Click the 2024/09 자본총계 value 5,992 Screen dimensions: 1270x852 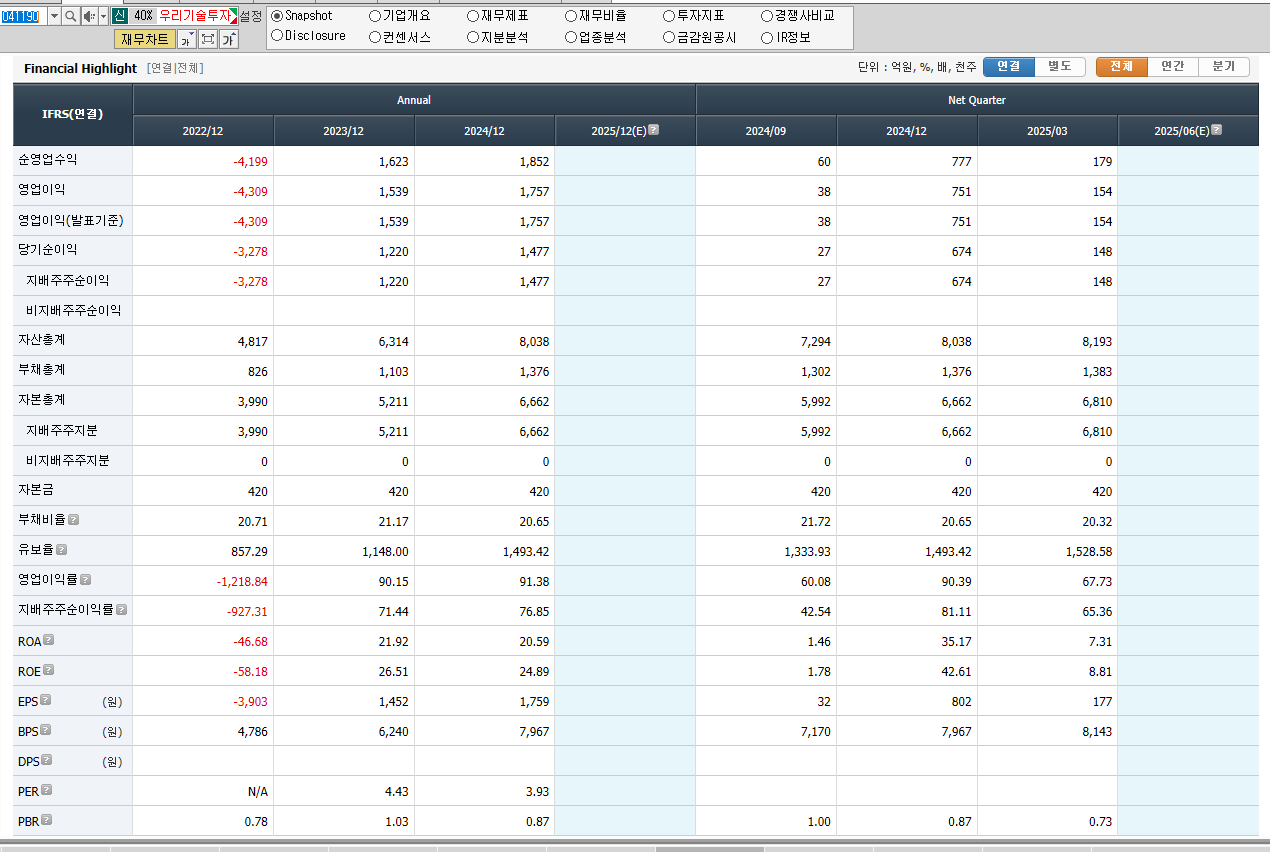coord(815,401)
